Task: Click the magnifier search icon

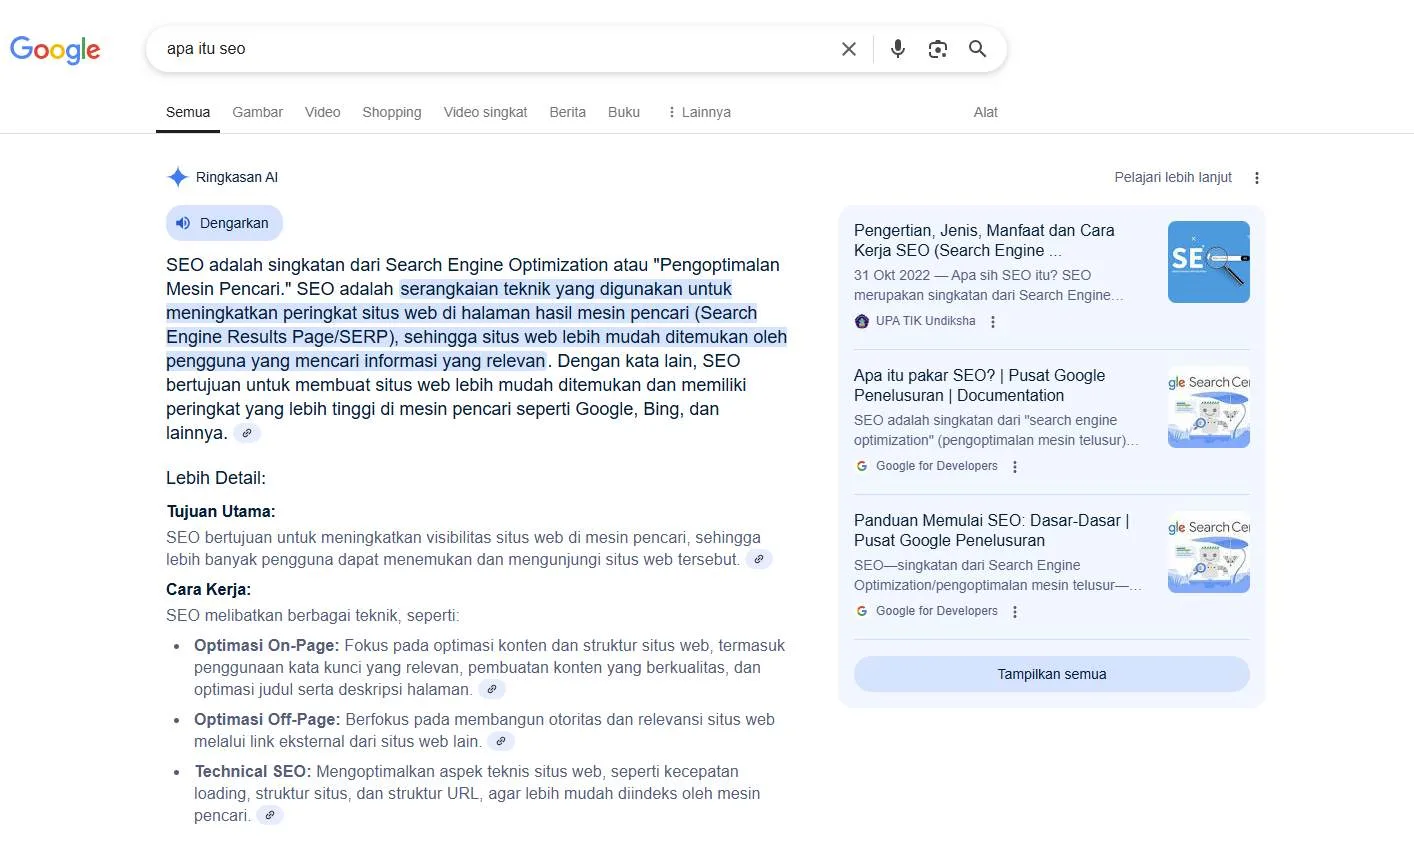Action: tap(978, 49)
